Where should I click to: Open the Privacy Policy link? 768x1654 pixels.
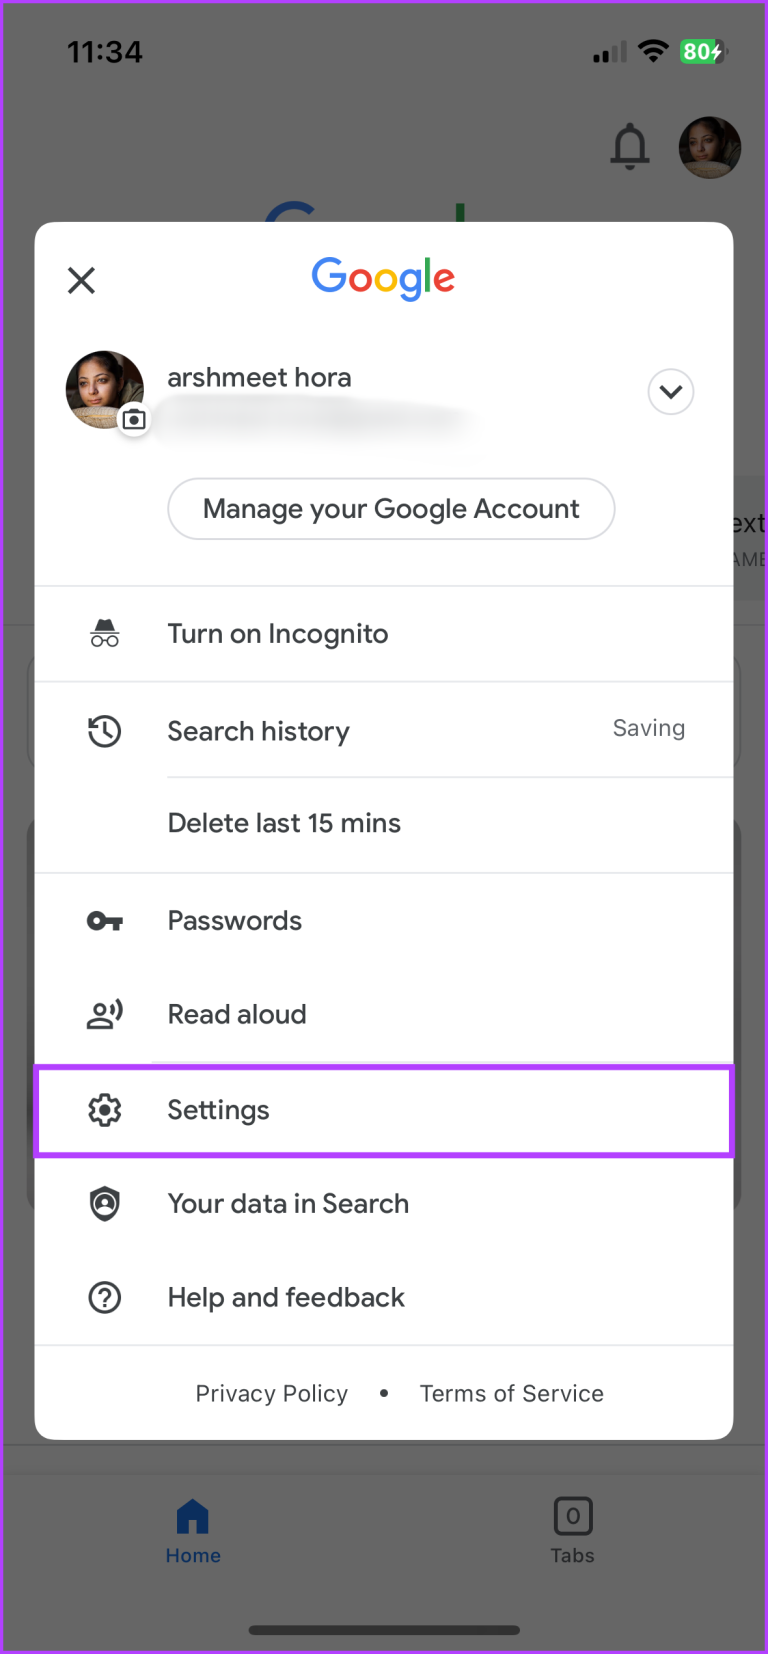(271, 1392)
